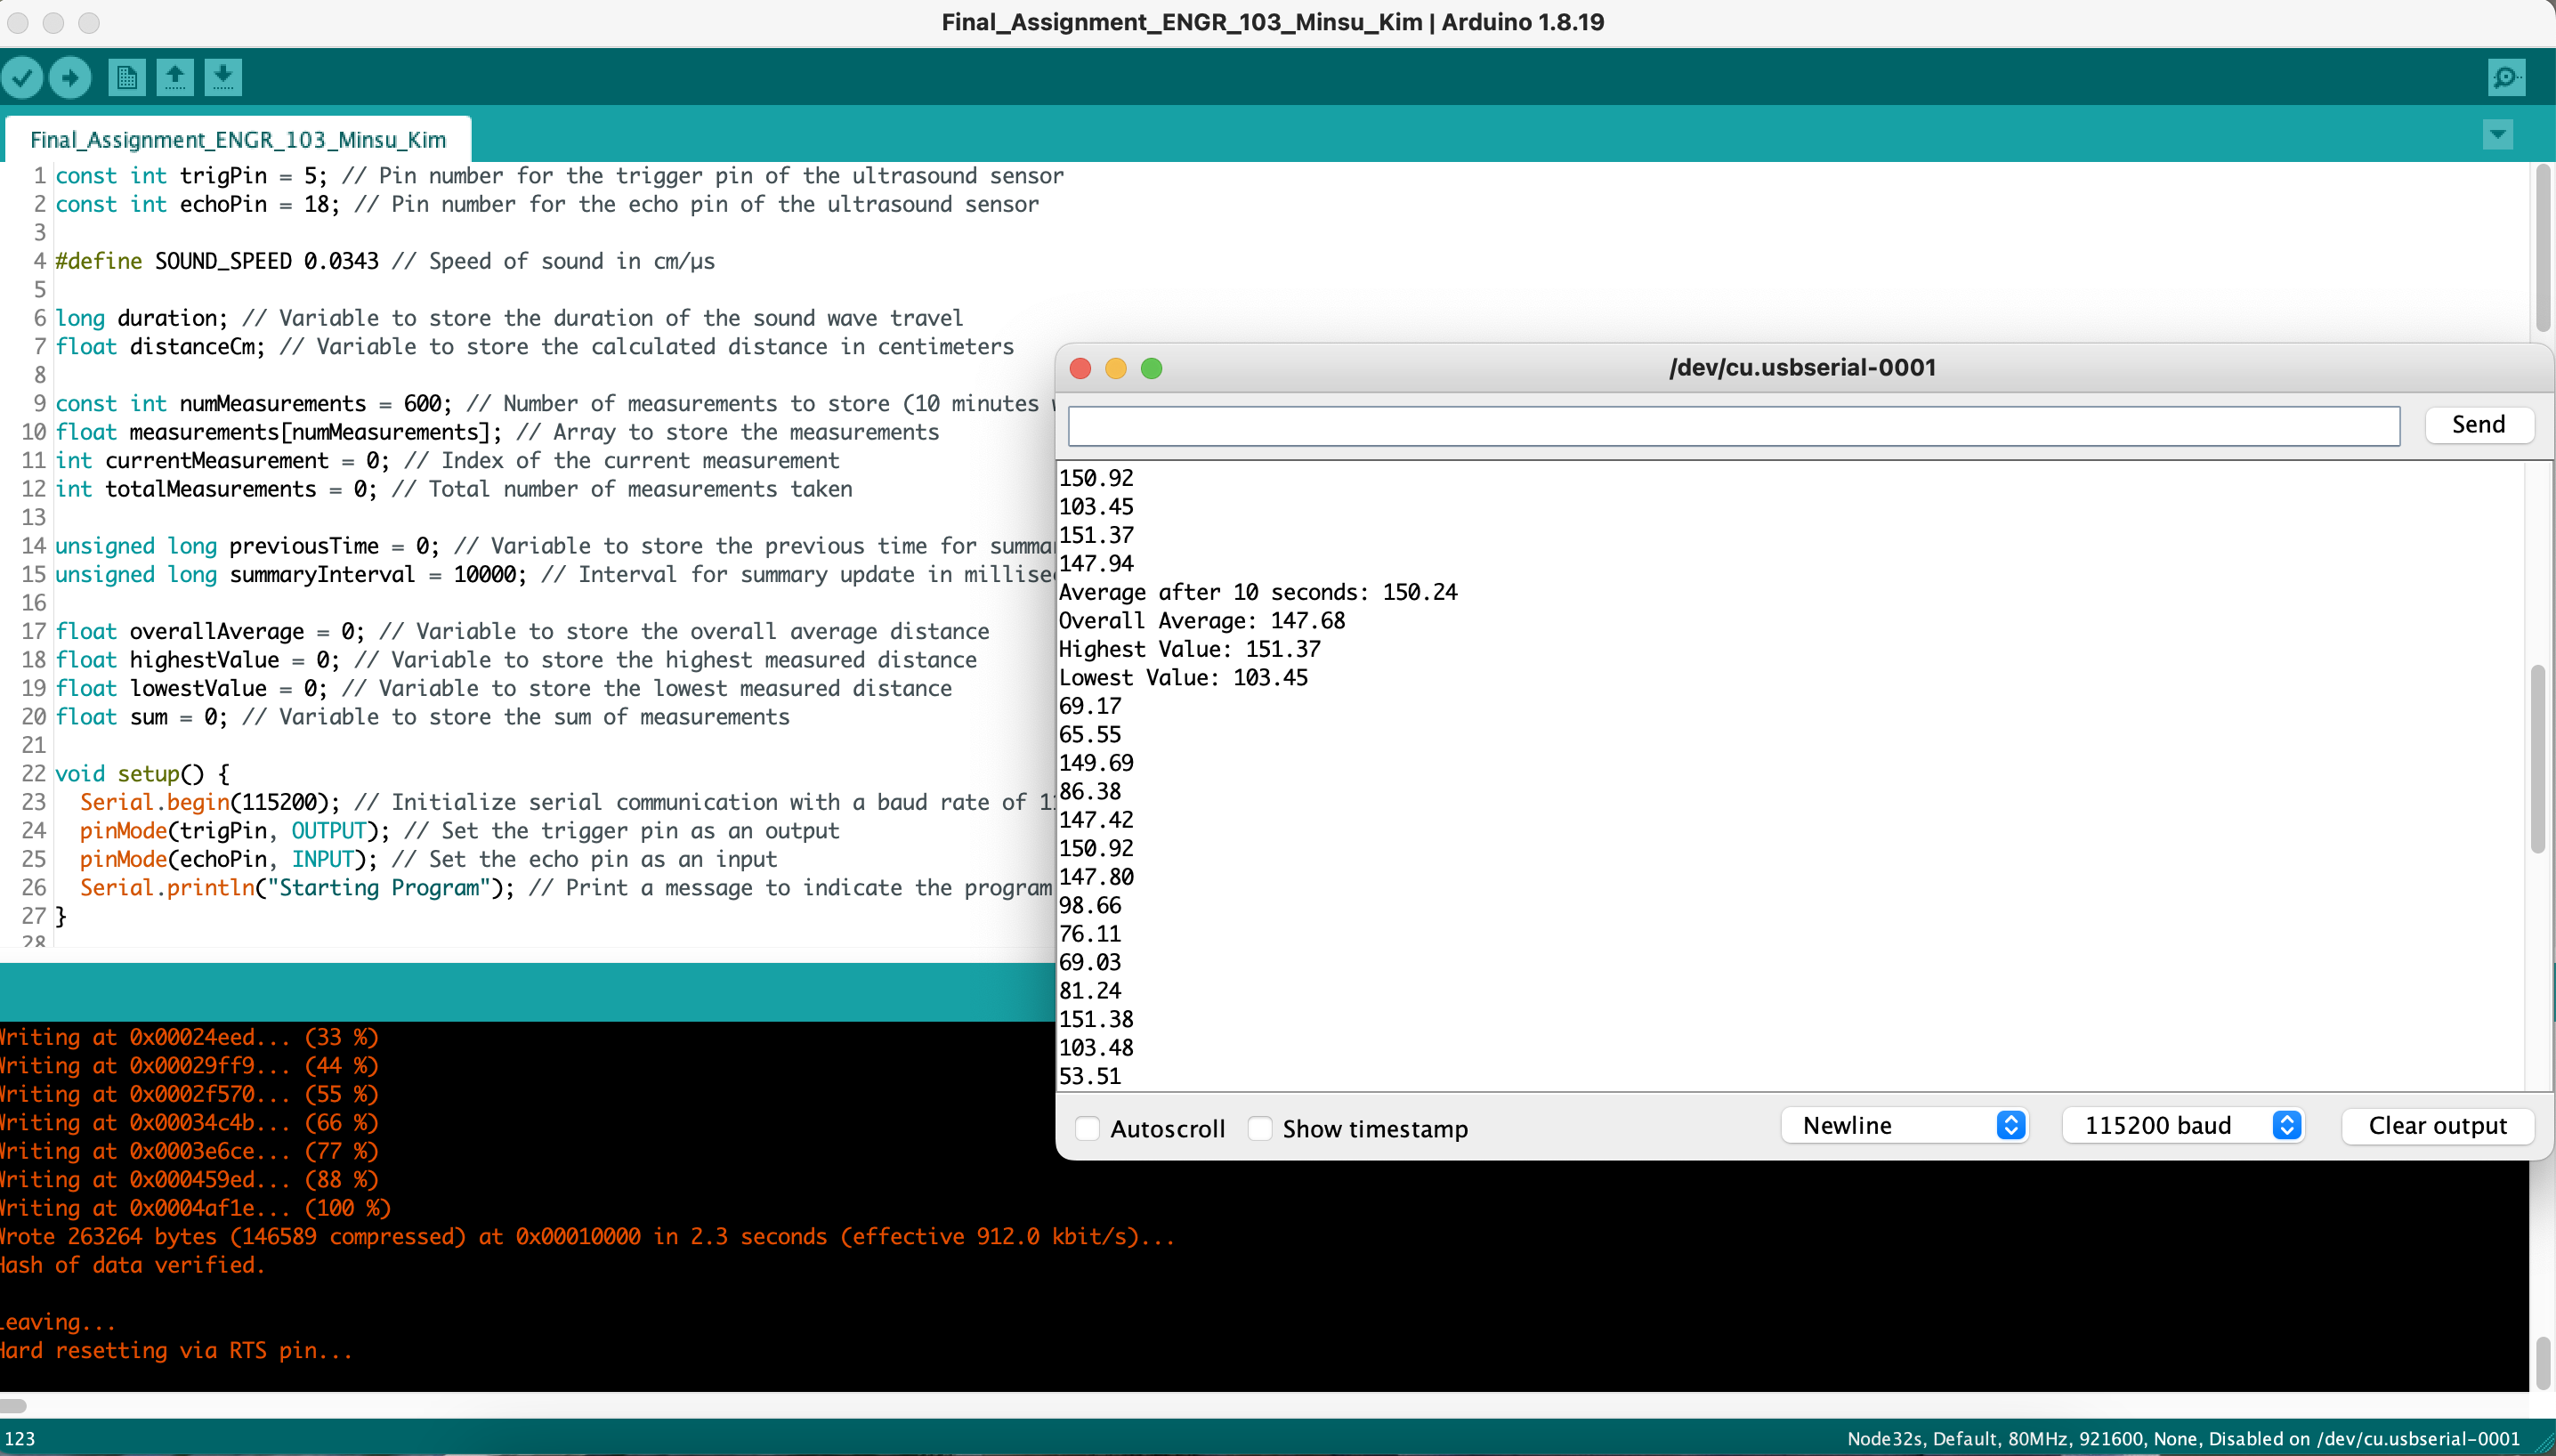Create a New sketch with document icon

click(127, 77)
